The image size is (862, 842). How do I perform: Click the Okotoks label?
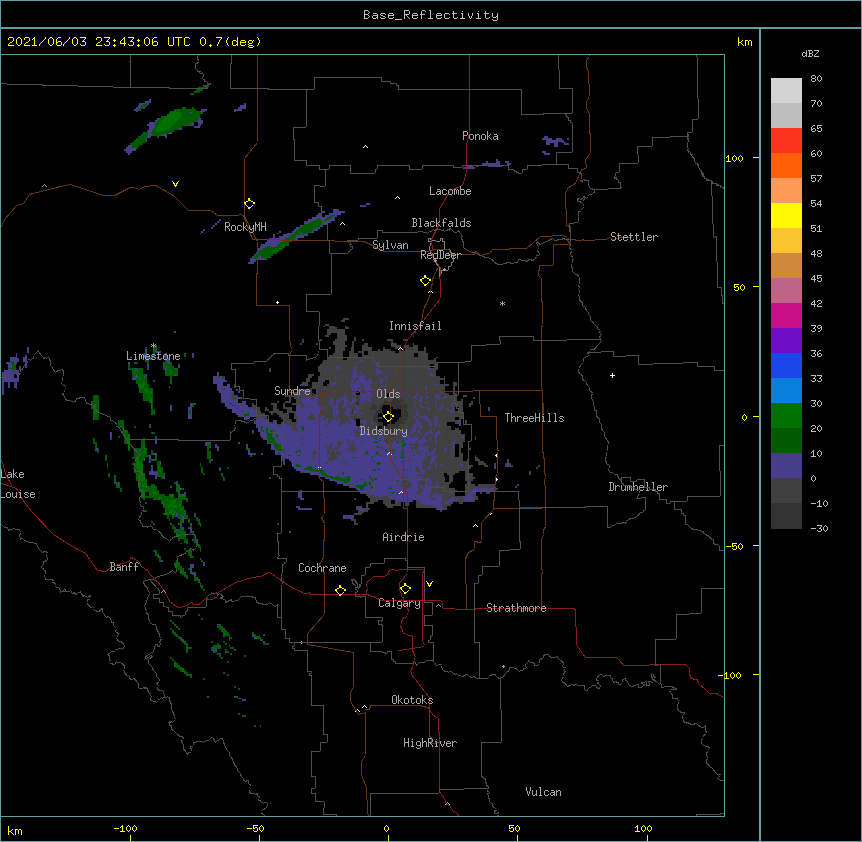point(412,700)
